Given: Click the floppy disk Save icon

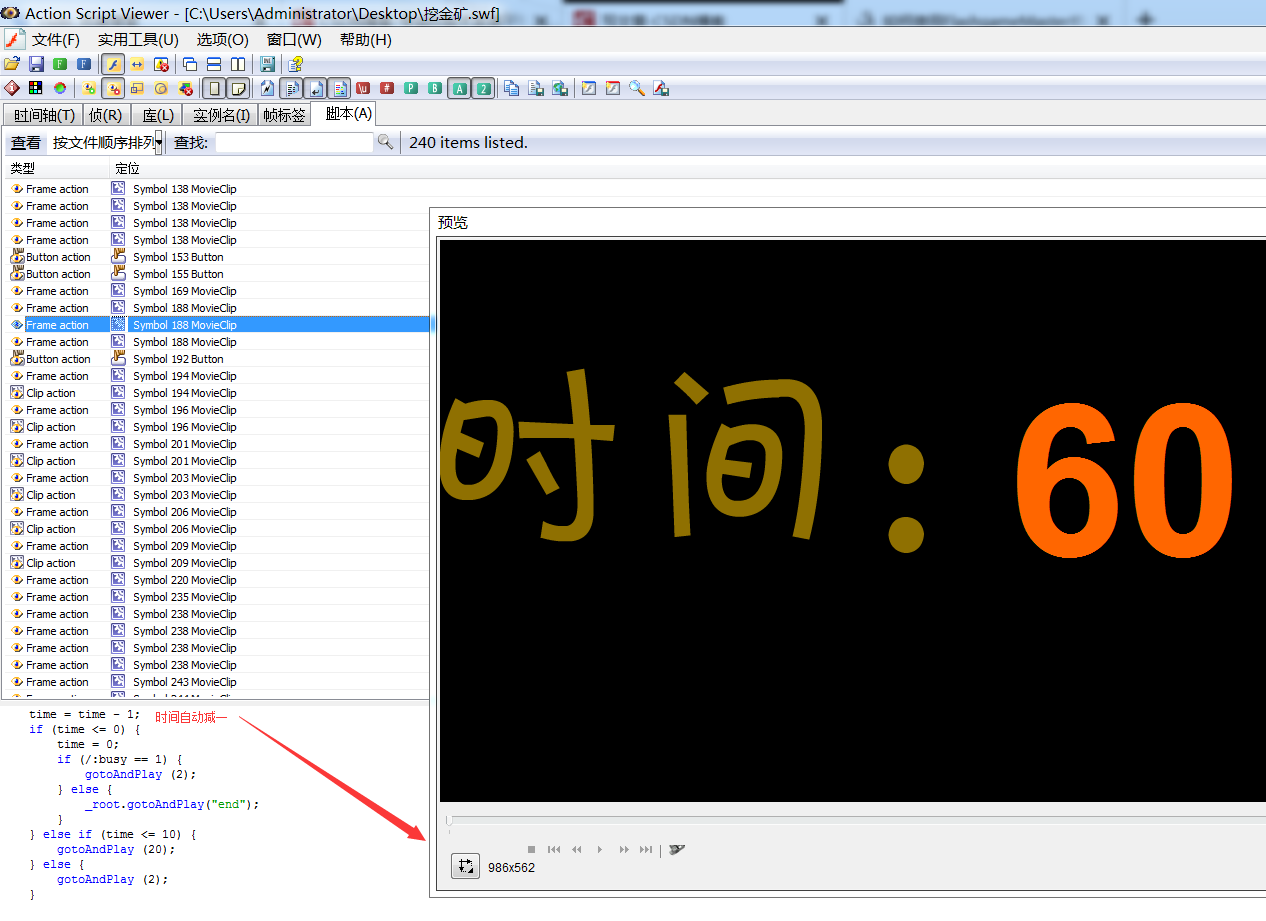Looking at the screenshot, I should click(x=36, y=64).
